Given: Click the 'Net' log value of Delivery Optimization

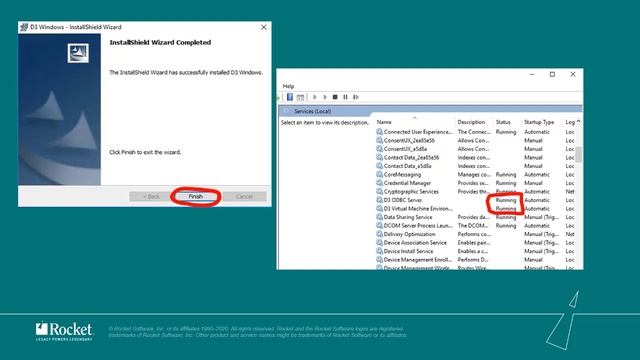Looking at the screenshot, I should coord(570,234).
